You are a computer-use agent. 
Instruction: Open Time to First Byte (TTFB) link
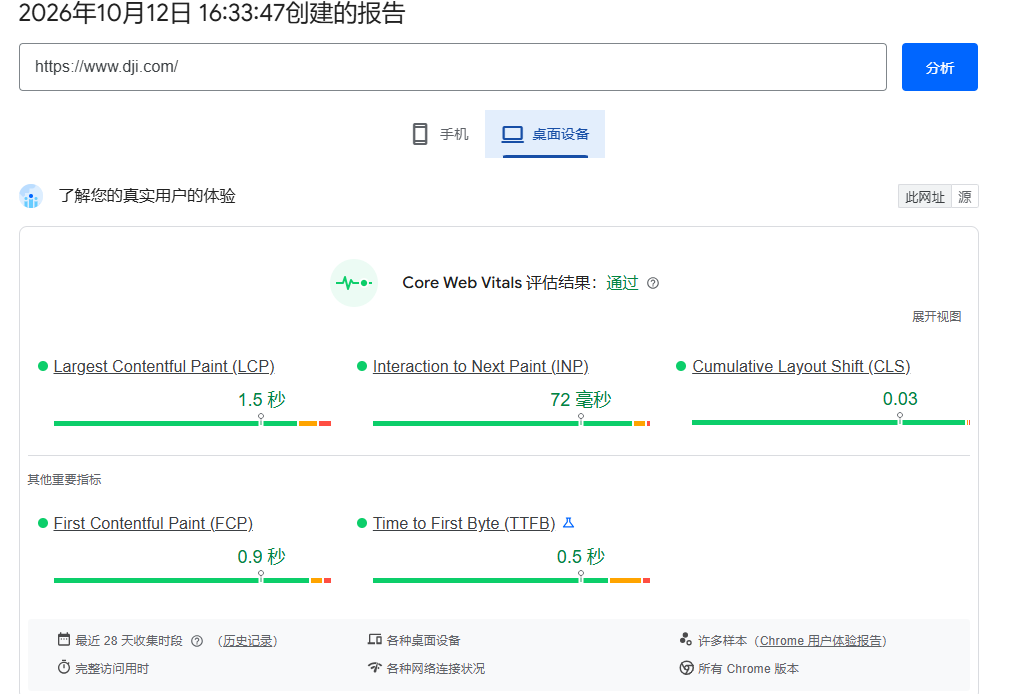point(463,523)
